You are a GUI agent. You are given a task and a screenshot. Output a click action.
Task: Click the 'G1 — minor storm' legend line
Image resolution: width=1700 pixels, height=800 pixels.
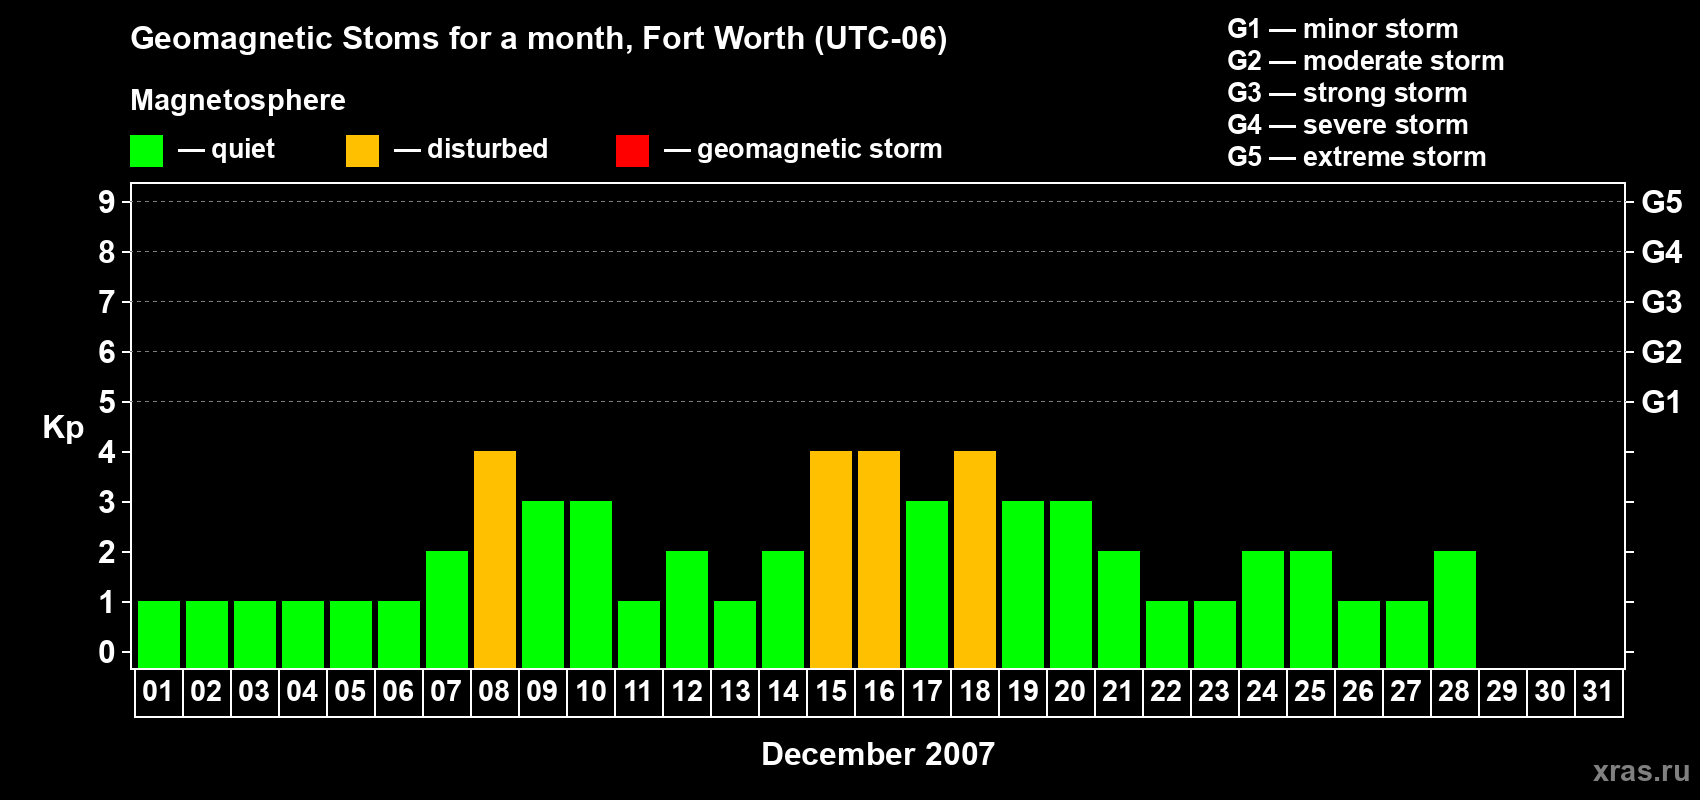point(1343,29)
